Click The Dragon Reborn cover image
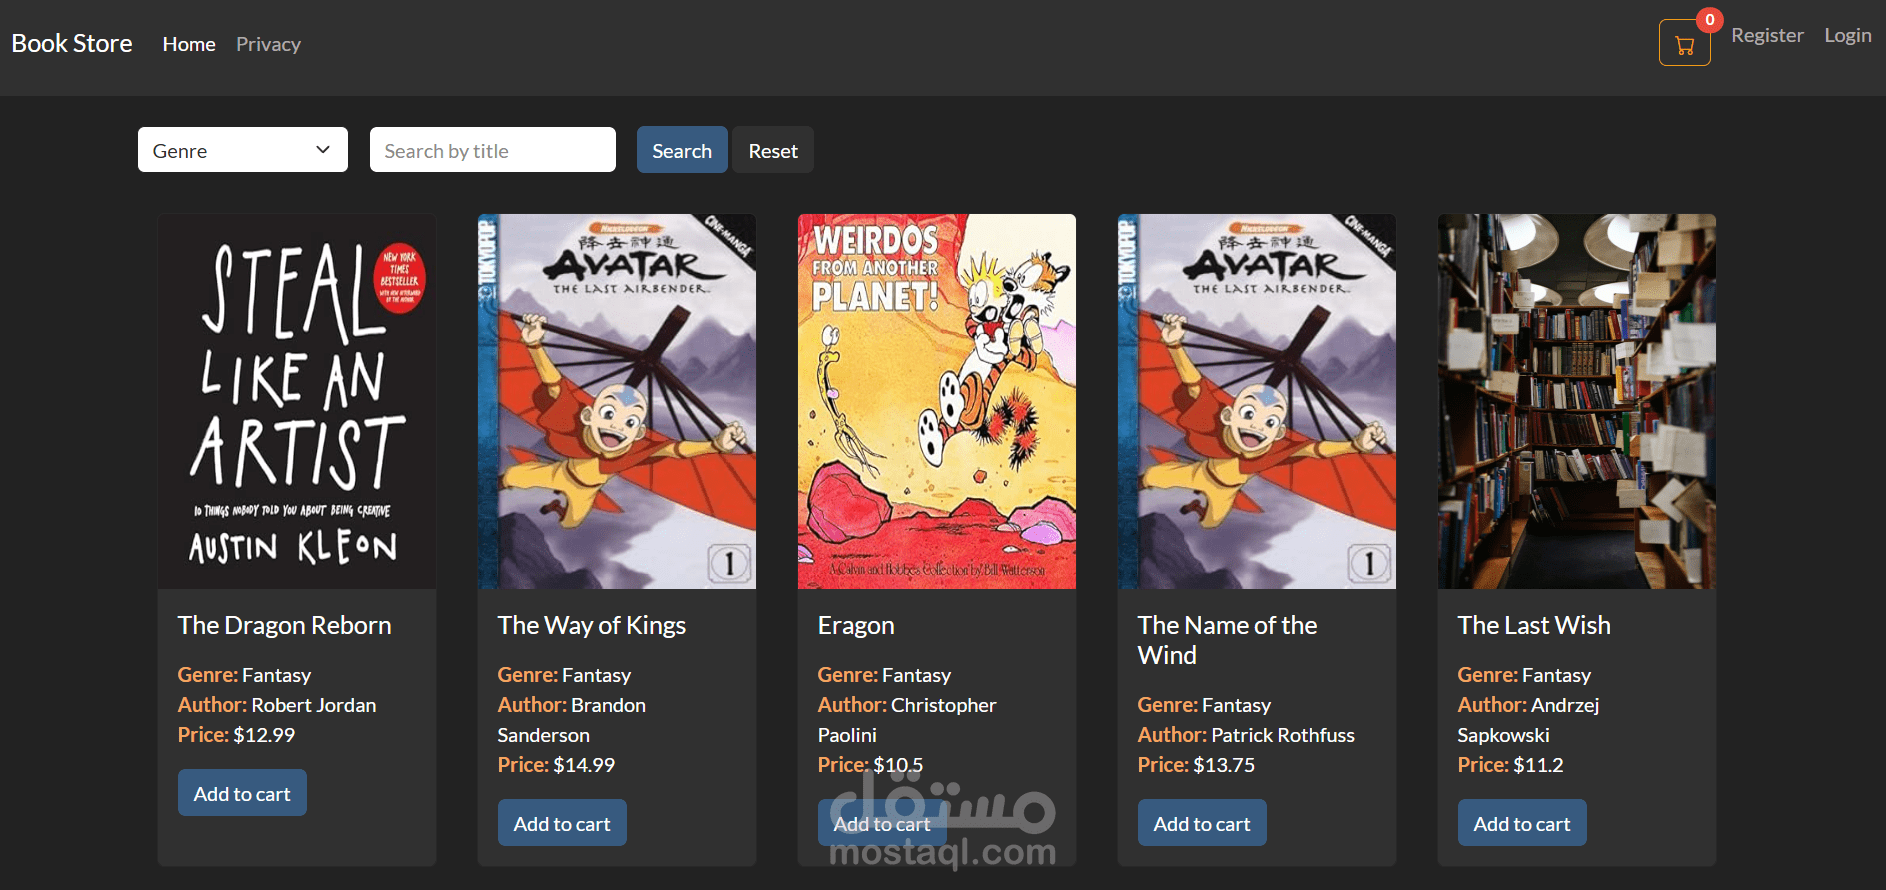 [x=297, y=401]
